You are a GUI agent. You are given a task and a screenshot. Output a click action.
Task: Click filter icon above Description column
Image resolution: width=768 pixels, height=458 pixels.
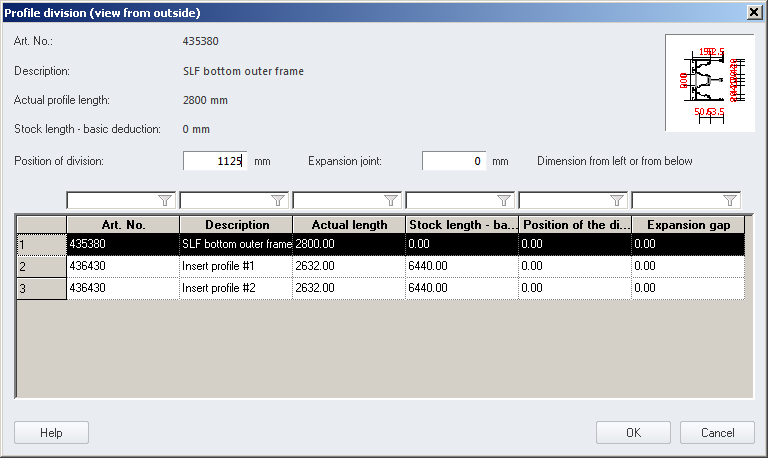pyautogui.click(x=278, y=200)
